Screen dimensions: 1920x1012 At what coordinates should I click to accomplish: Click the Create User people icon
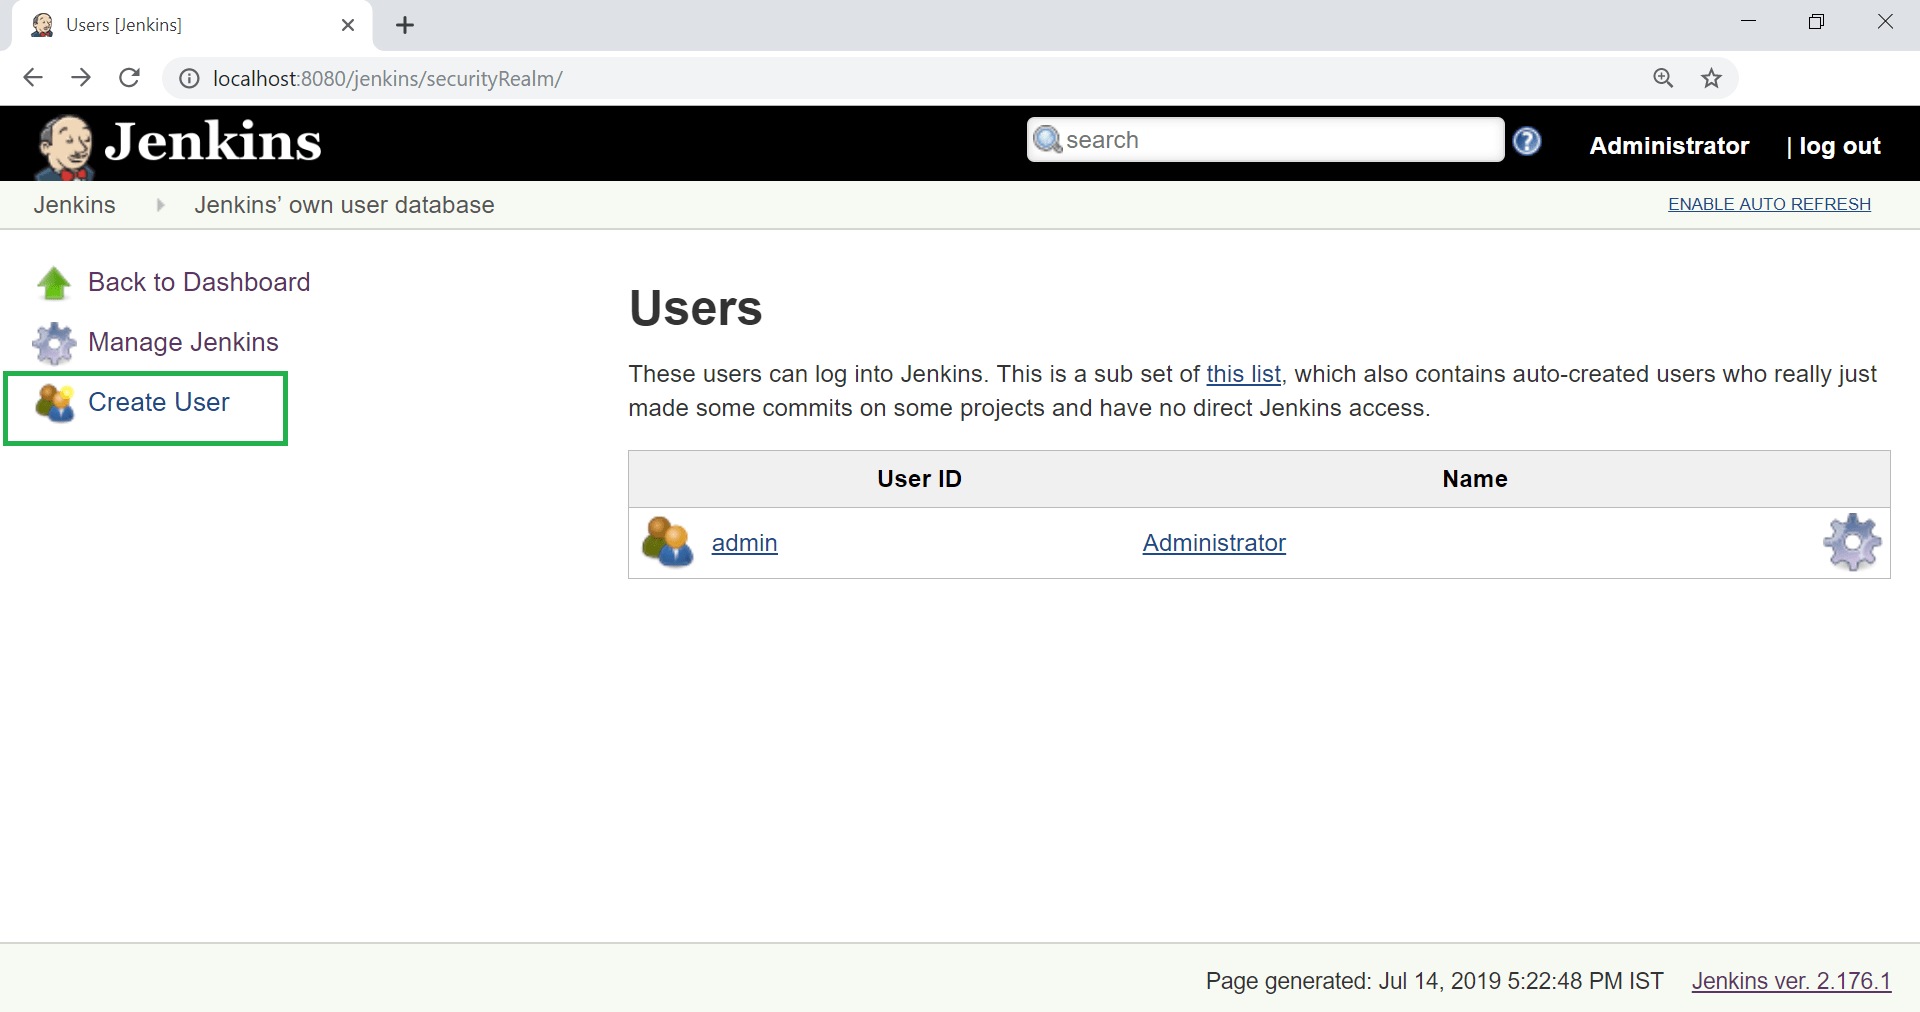(55, 403)
